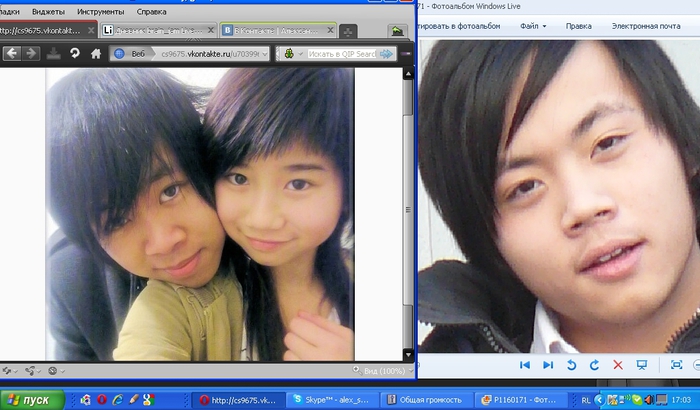The height and width of the screenshot is (410, 700).
Task: Switch keyboard language indicator RL
Action: [586, 400]
